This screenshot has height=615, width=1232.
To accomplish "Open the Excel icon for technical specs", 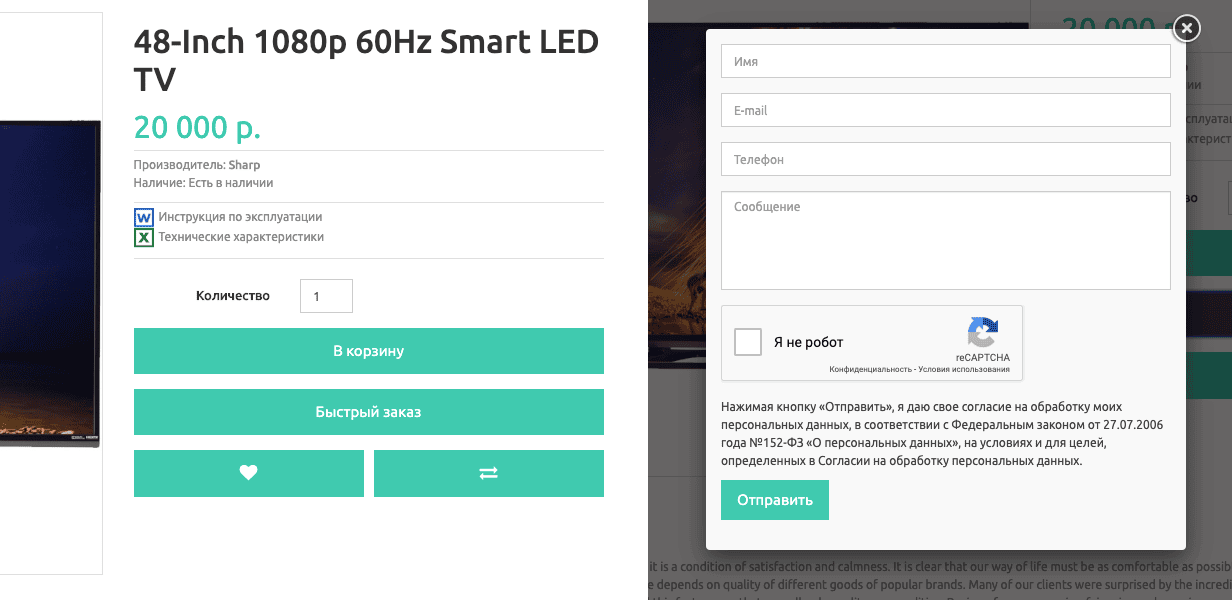I will (x=144, y=237).
